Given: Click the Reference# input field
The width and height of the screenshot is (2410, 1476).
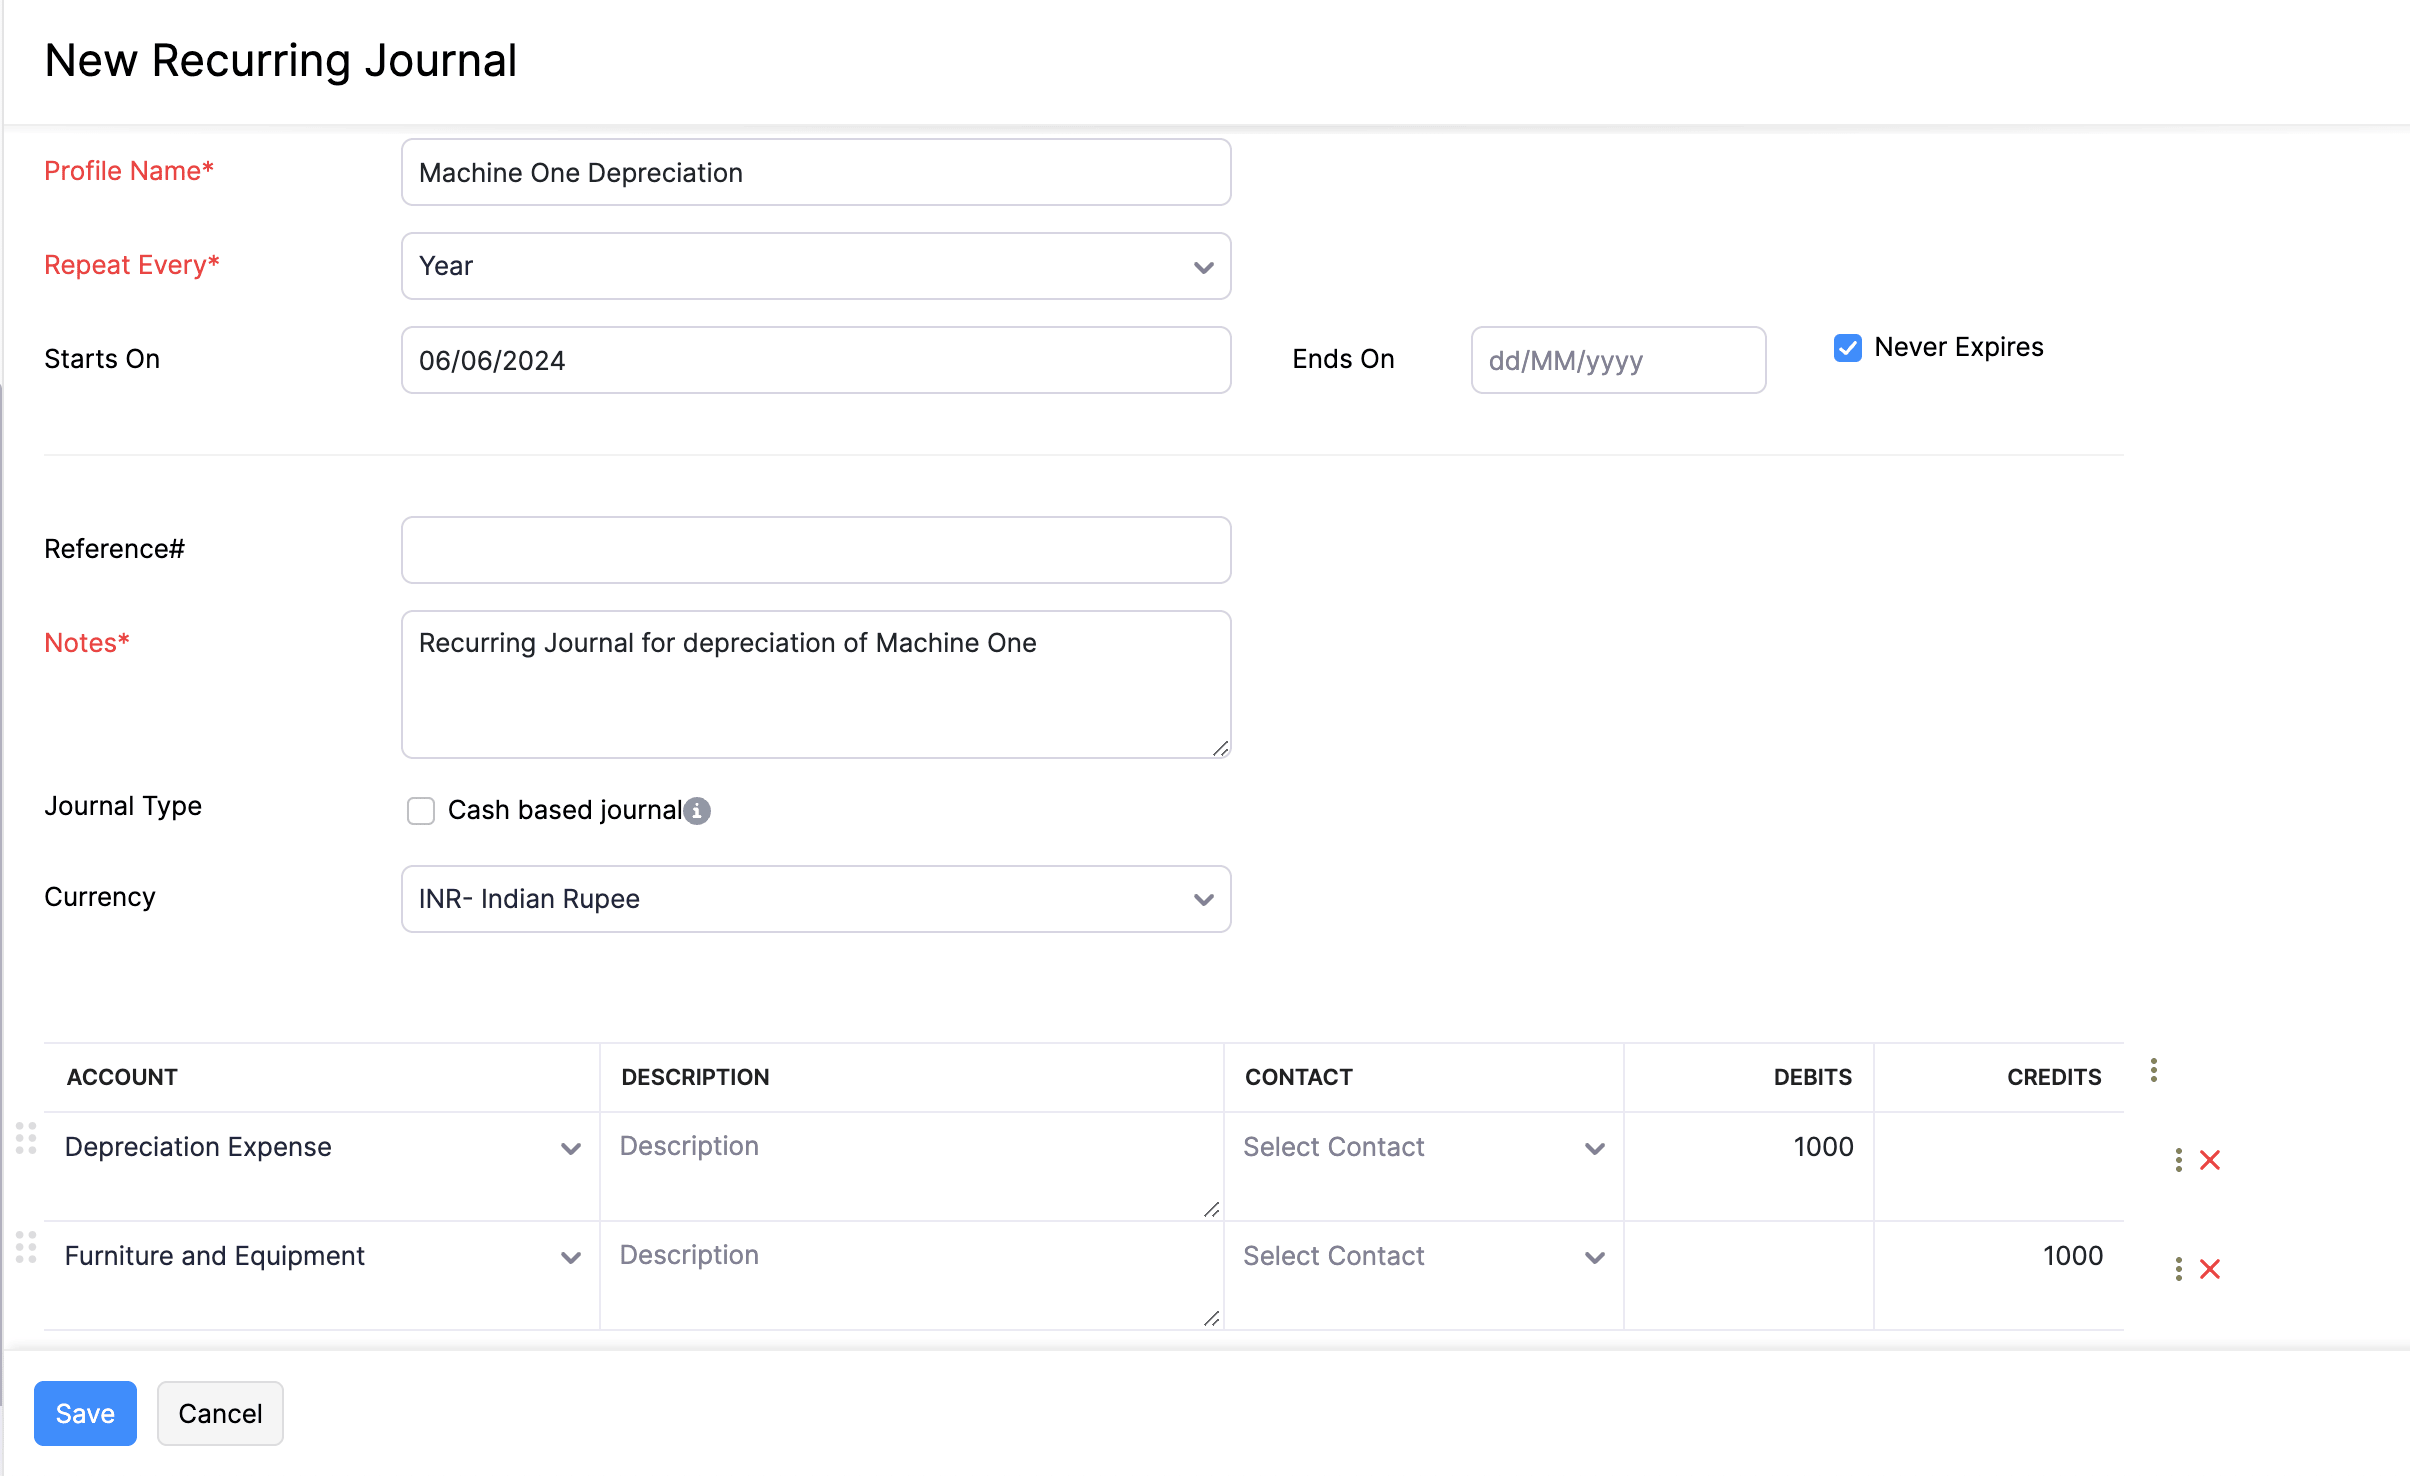Looking at the screenshot, I should point(815,550).
